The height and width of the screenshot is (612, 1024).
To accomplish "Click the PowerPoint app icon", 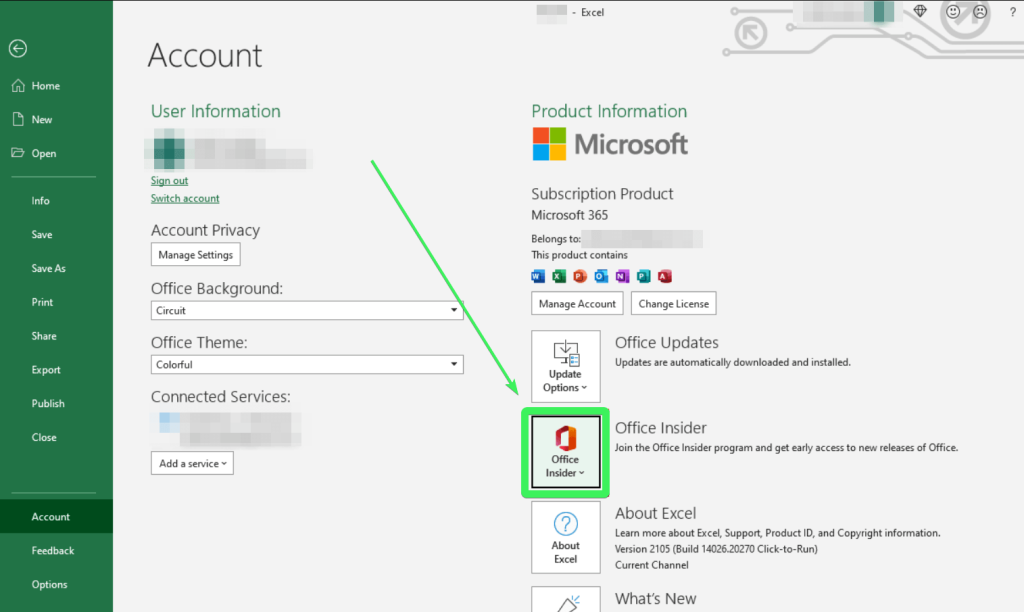I will 580,276.
